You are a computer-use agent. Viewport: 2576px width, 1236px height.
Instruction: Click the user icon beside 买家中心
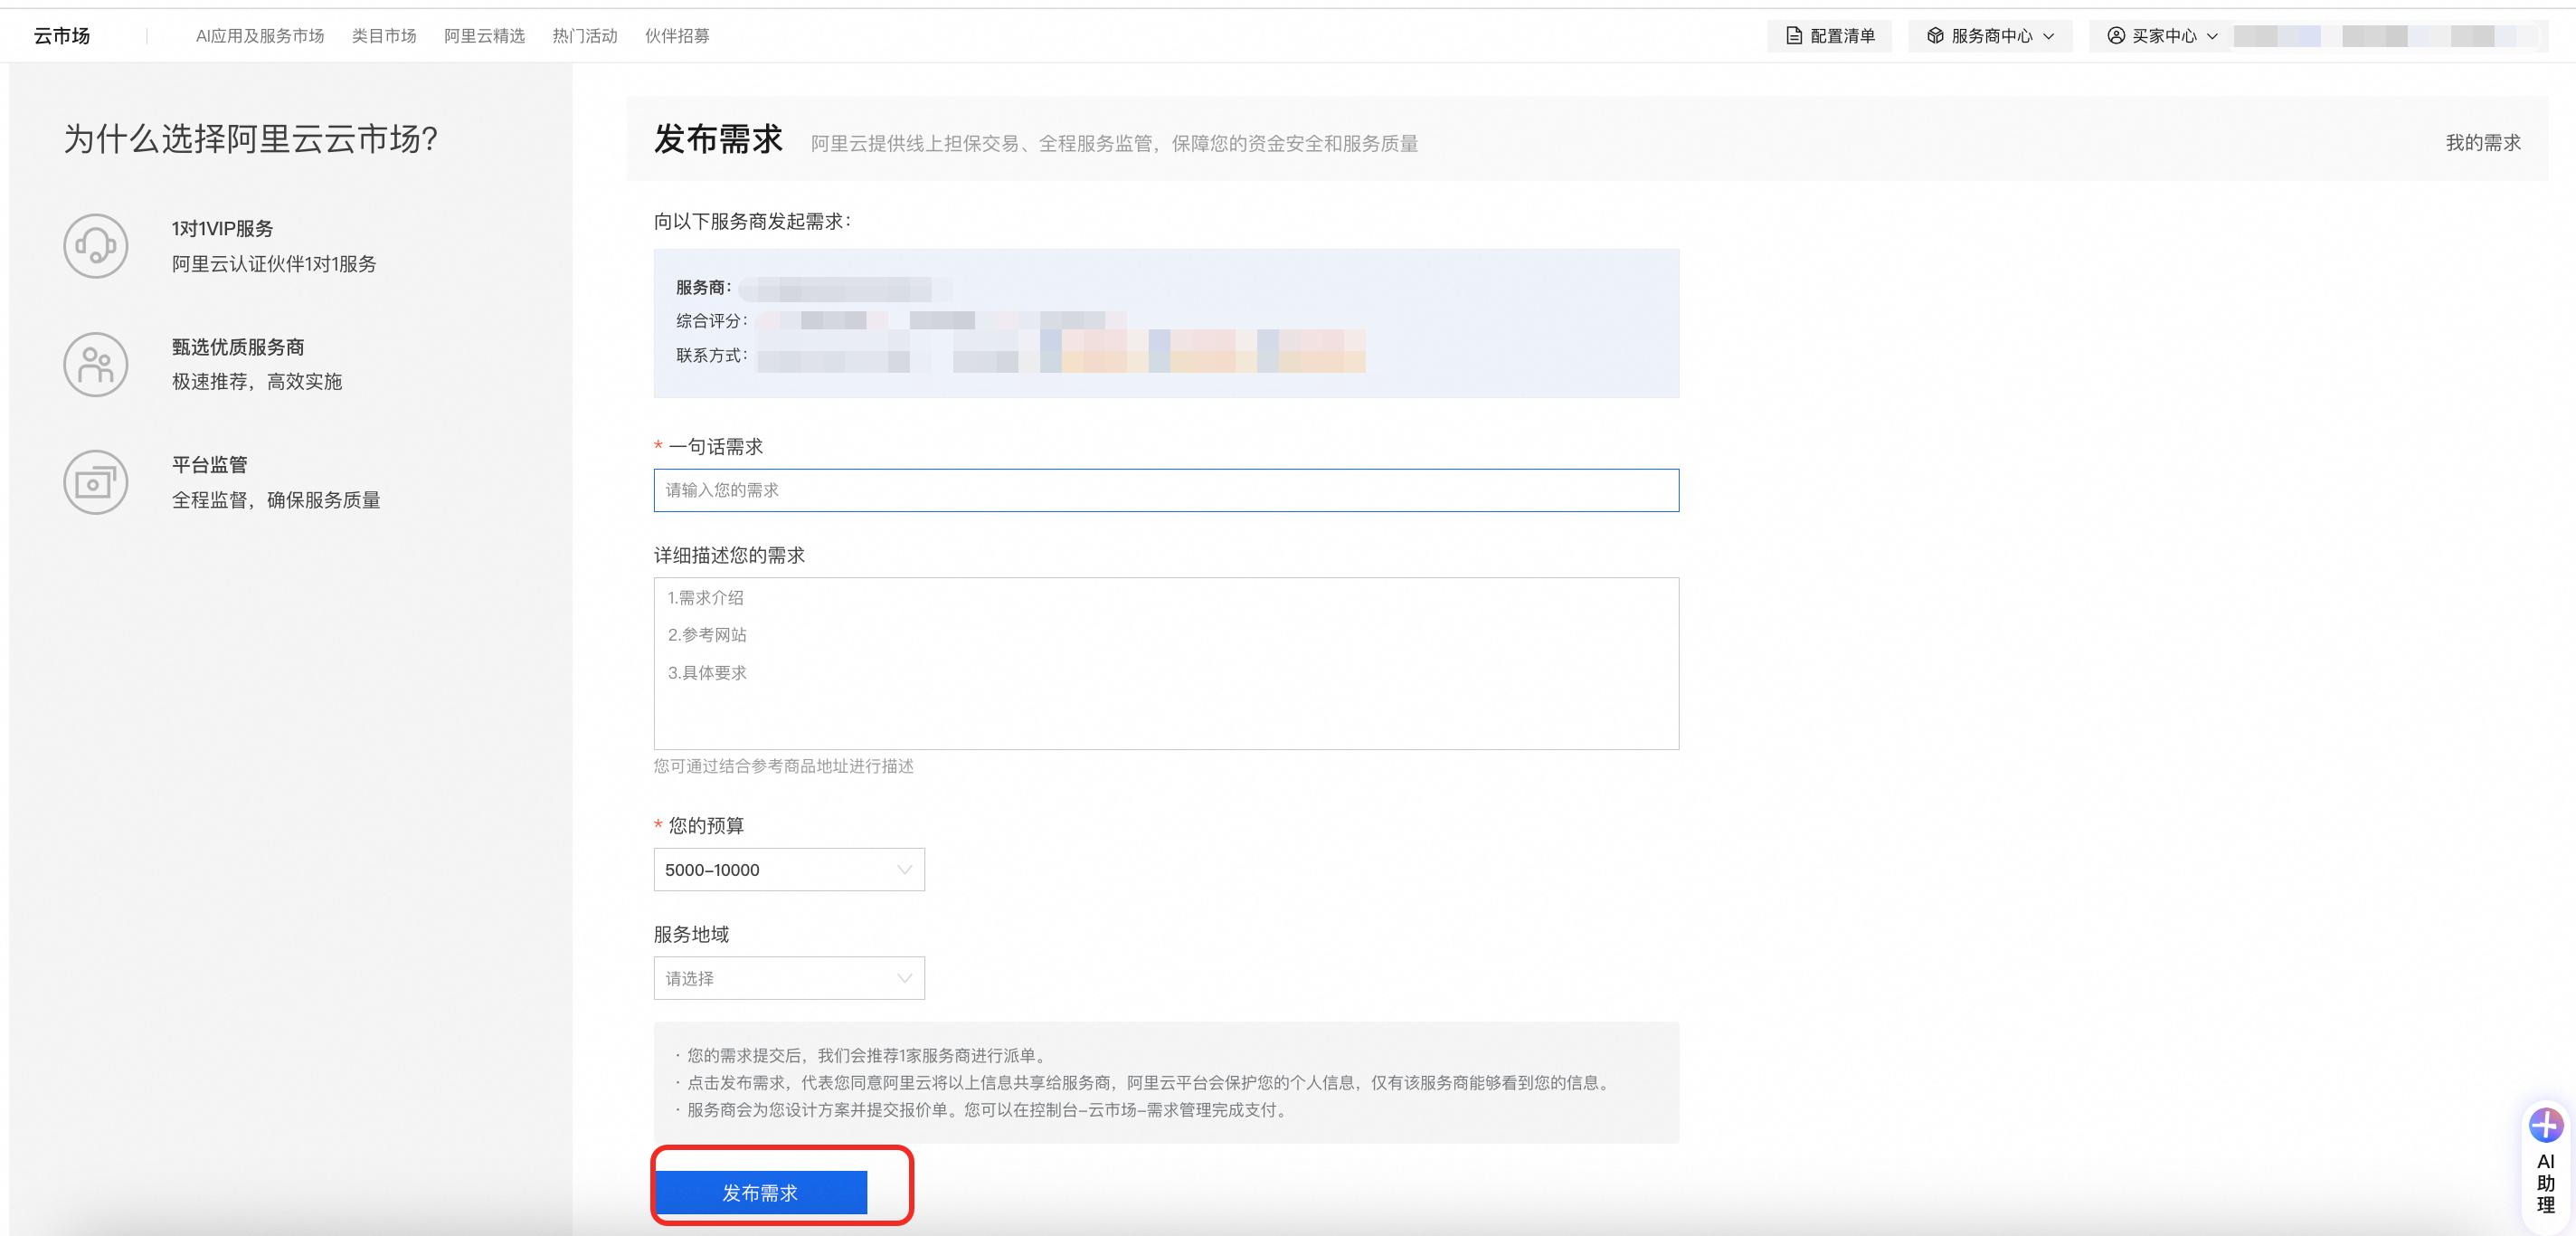(x=2116, y=36)
